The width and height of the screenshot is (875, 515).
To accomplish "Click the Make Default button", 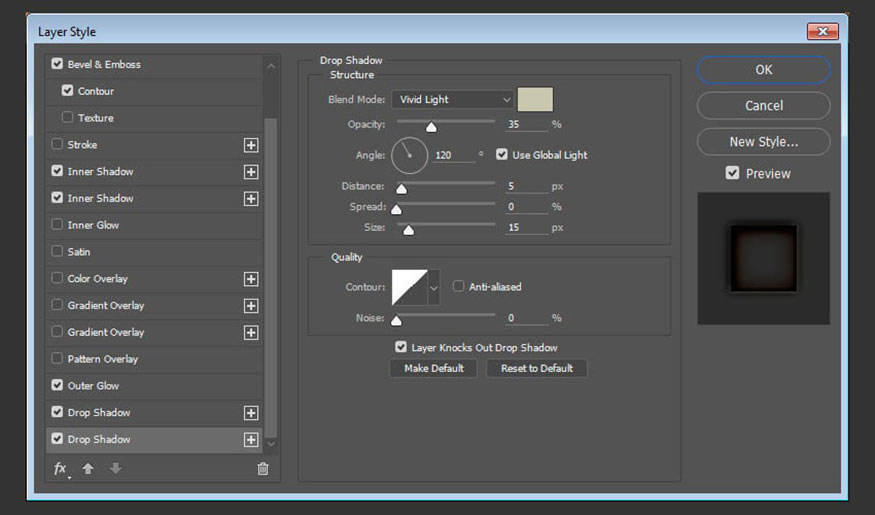I will [x=434, y=368].
